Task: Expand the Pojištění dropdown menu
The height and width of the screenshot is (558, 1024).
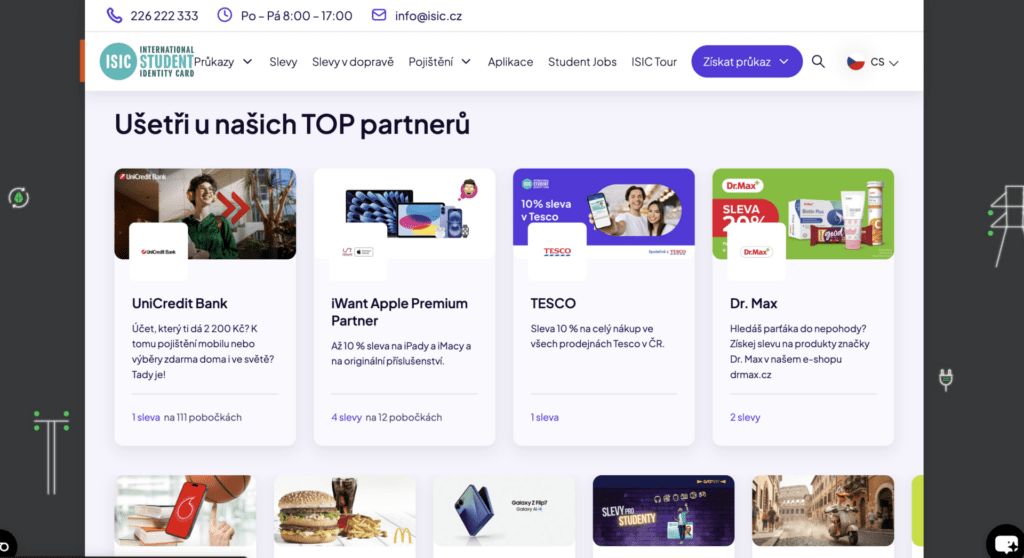Action: [440, 61]
